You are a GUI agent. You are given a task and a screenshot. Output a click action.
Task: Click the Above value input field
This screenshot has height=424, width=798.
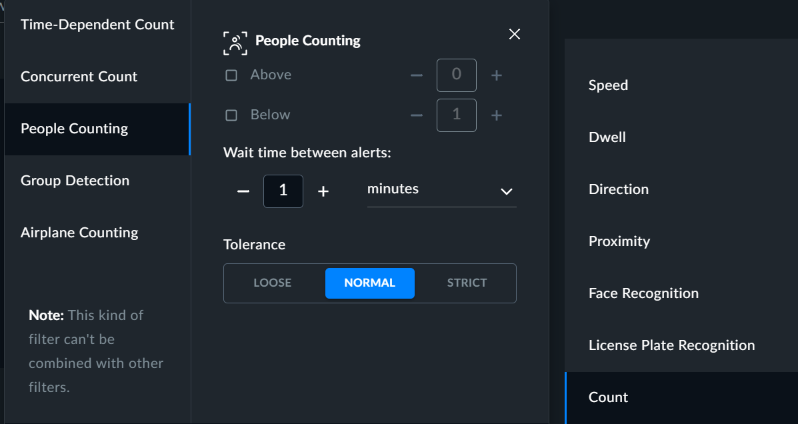pyautogui.click(x=457, y=75)
